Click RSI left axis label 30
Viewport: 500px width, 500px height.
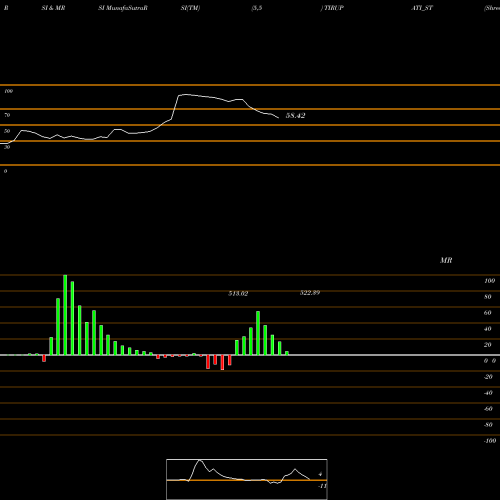(7, 147)
